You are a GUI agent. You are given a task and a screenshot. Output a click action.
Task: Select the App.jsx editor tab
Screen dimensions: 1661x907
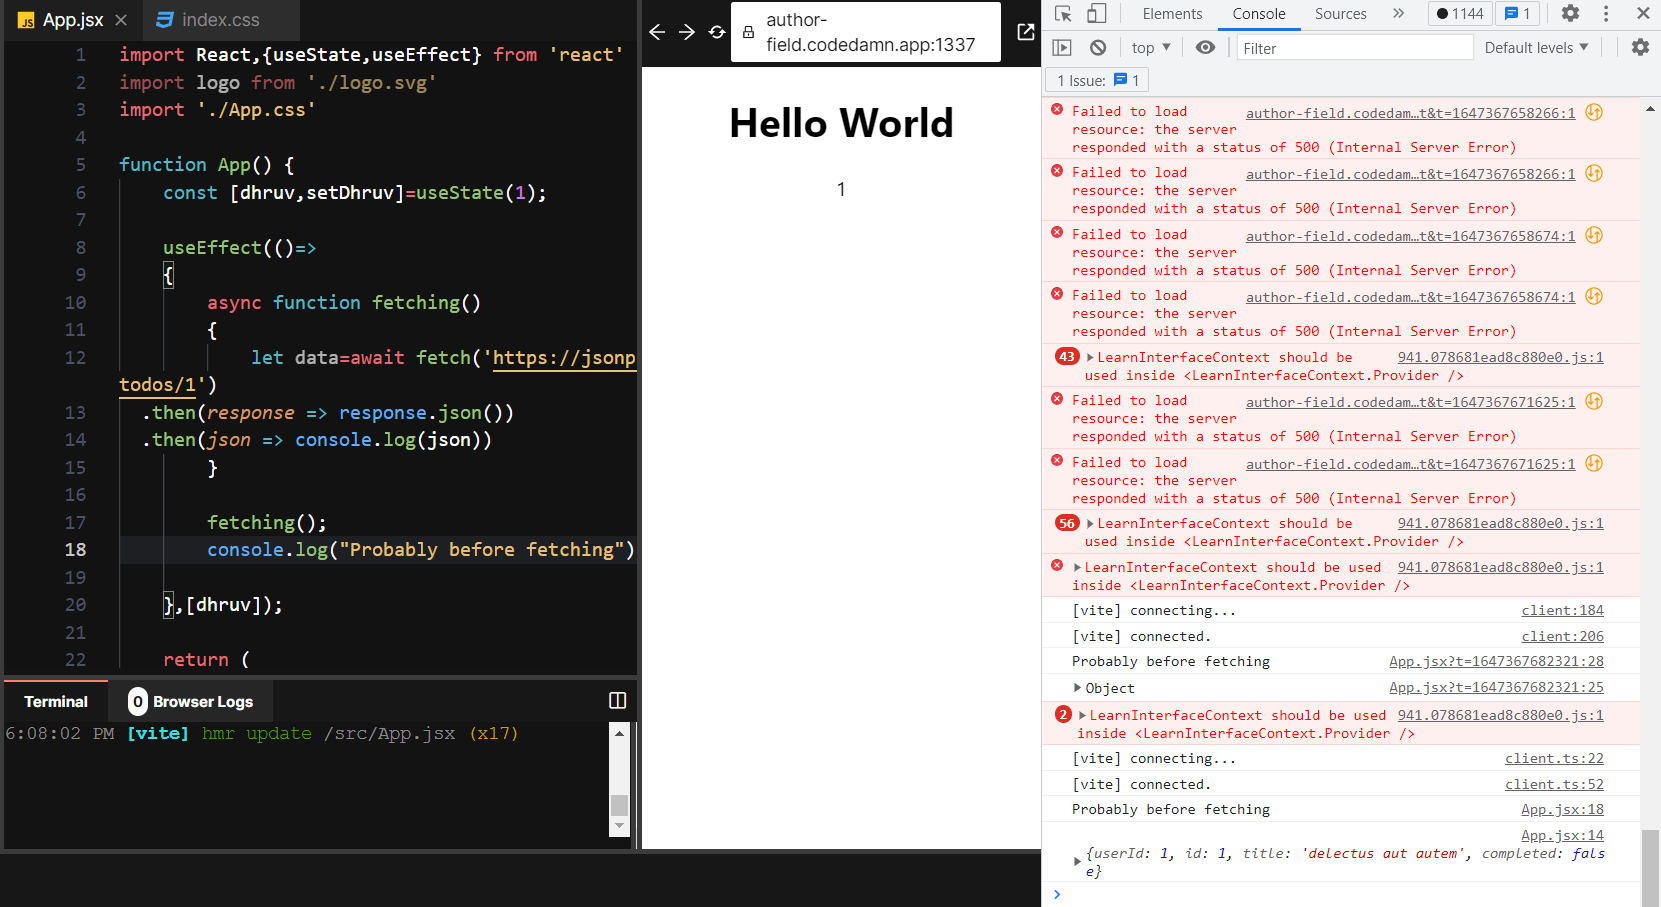[x=72, y=20]
